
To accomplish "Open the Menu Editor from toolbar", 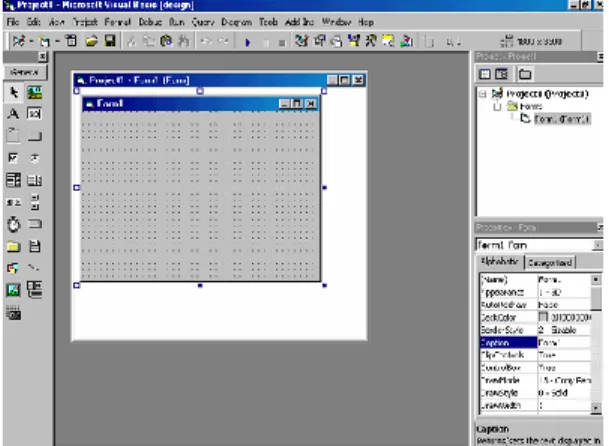I will (x=71, y=41).
